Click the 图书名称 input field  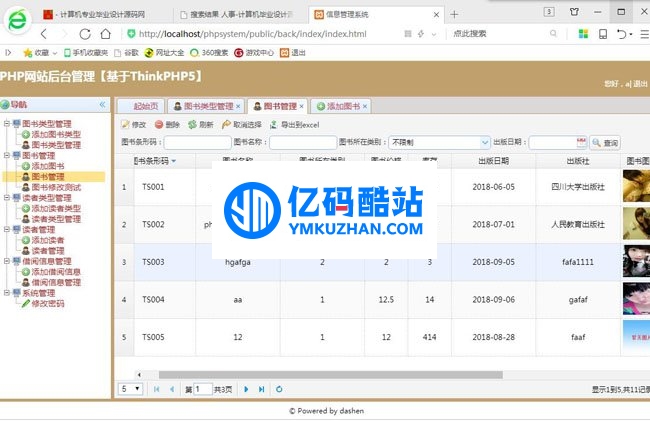[x=303, y=142]
